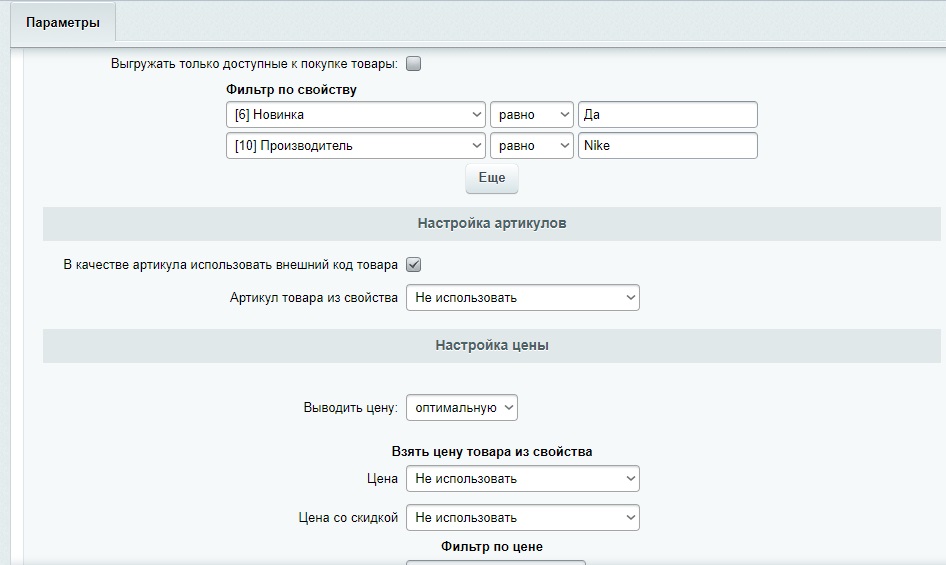Viewport: 946px width, 565px height.
Task: Toggle the external code as article checkbox
Action: tap(414, 265)
